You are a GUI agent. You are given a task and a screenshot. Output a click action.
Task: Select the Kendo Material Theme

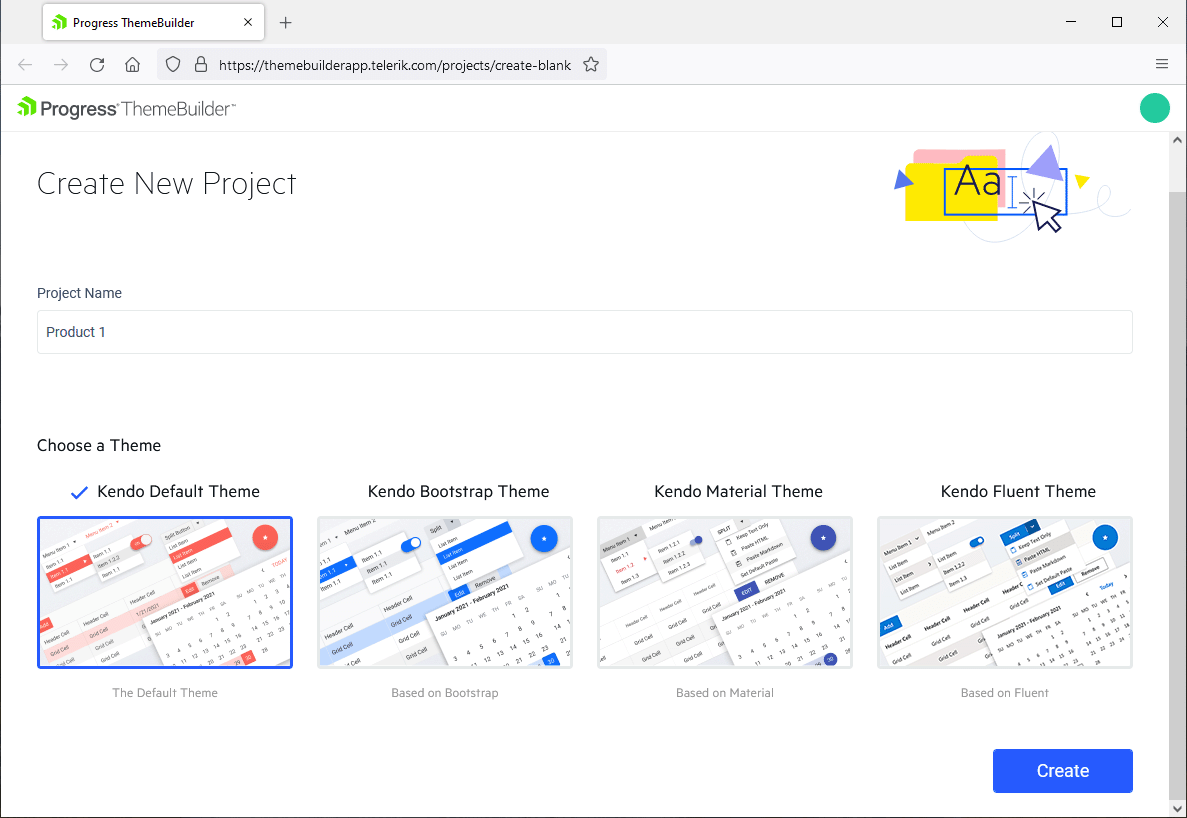coord(725,591)
